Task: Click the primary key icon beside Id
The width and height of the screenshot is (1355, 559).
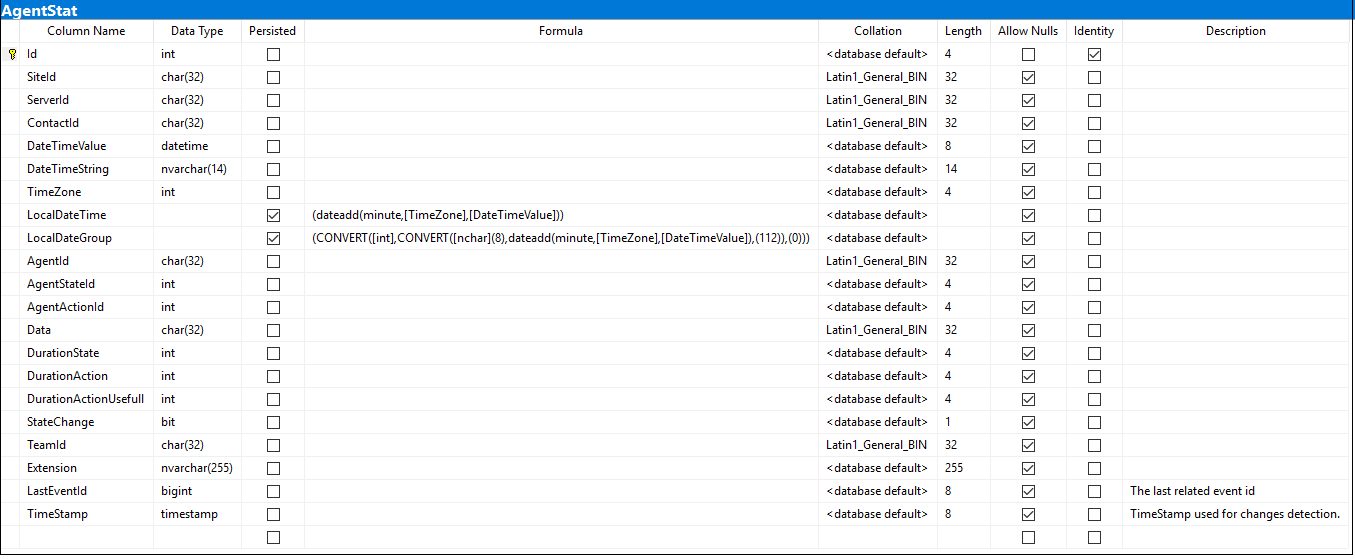Action: tap(12, 54)
